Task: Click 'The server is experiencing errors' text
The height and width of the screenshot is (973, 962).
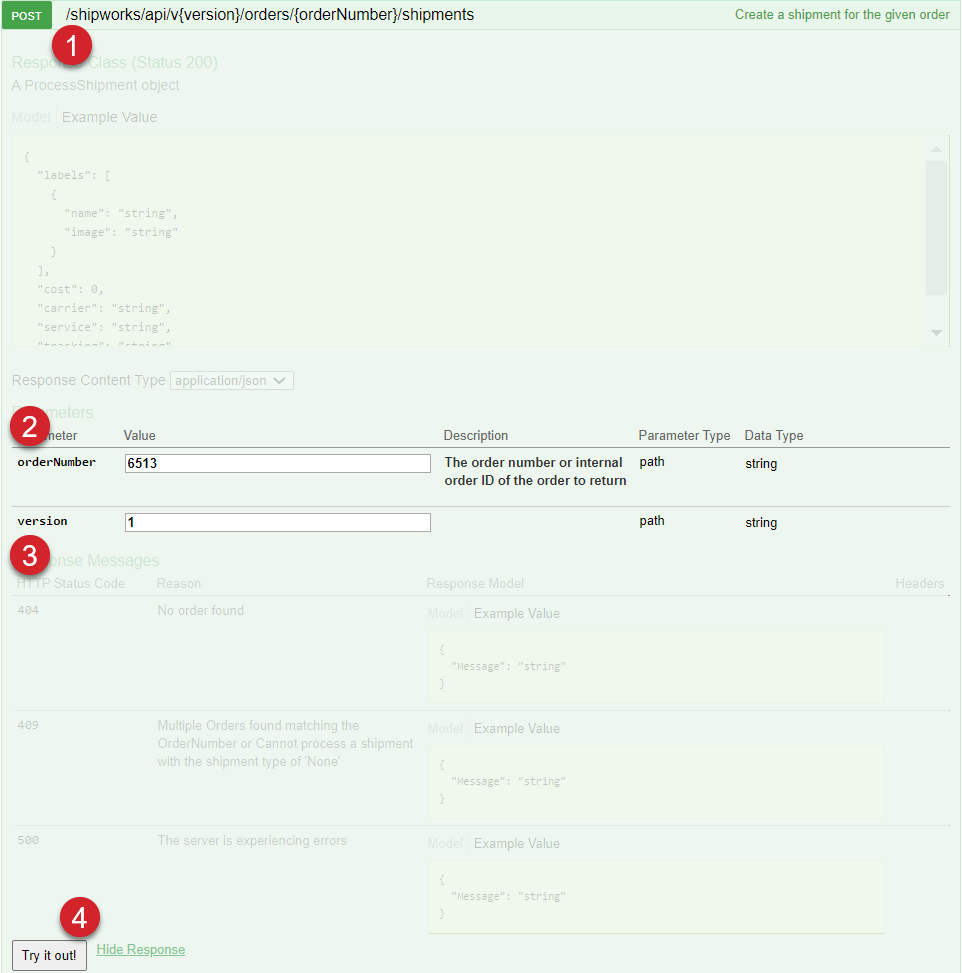Action: point(252,841)
